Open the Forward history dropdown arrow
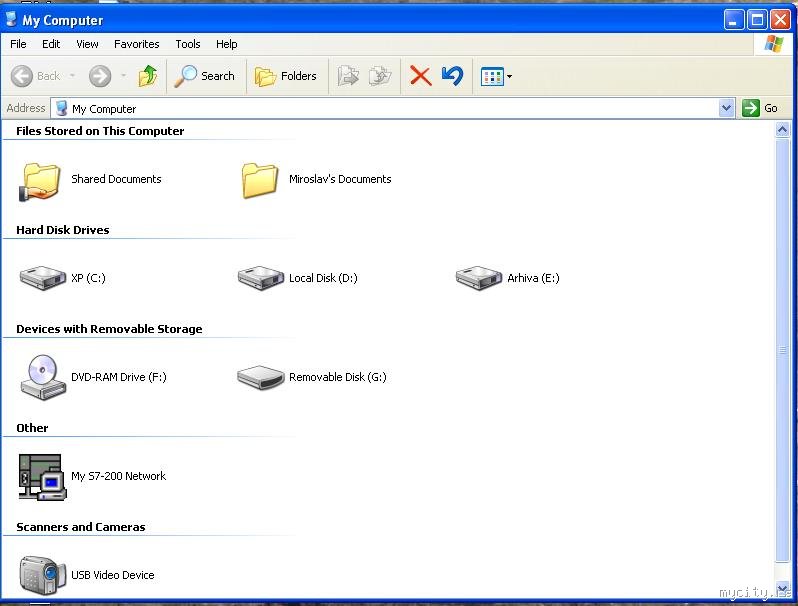This screenshot has width=798, height=606. 123,76
